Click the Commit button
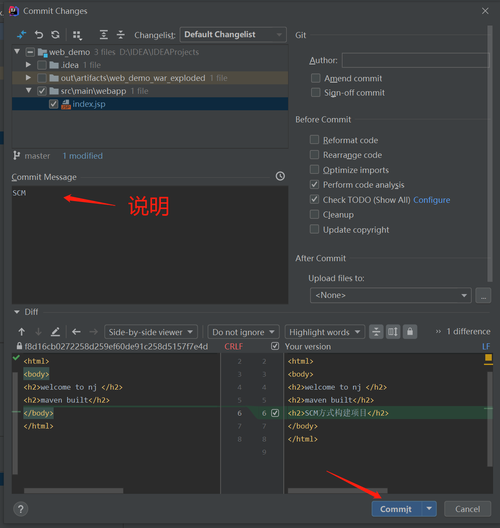The height and width of the screenshot is (528, 500). click(396, 509)
